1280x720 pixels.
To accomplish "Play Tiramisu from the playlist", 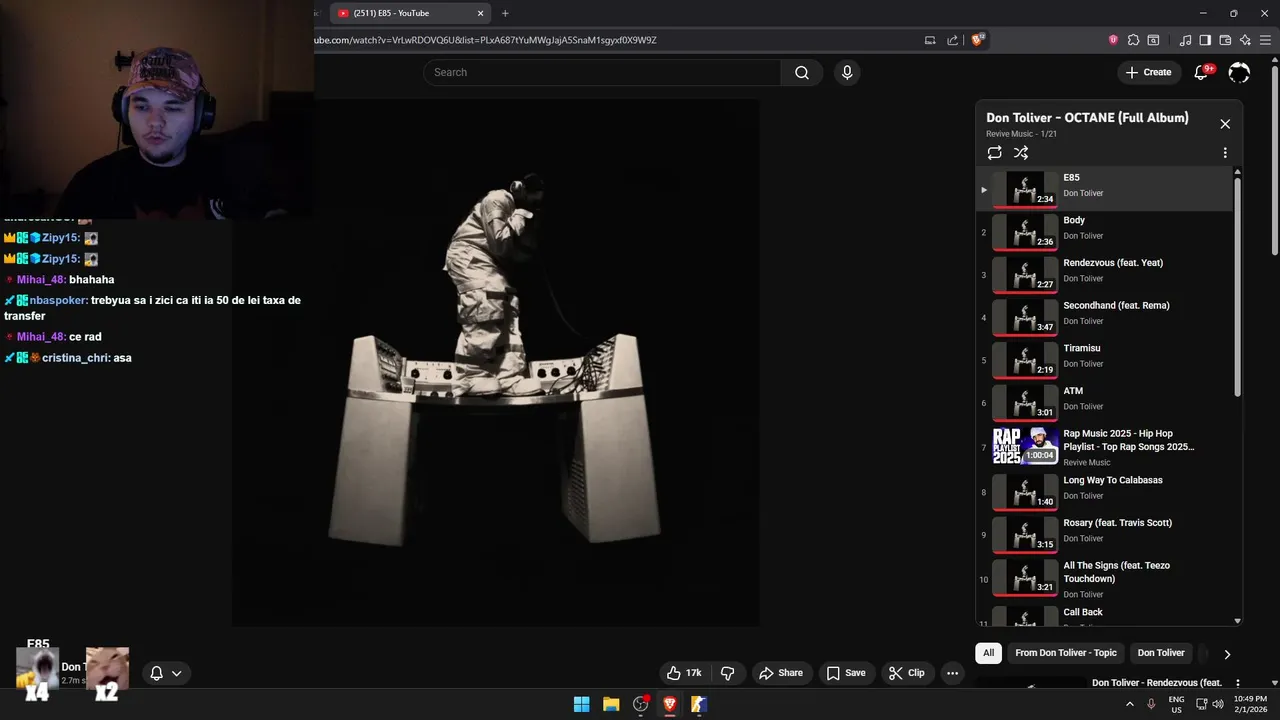I will 1105,360.
